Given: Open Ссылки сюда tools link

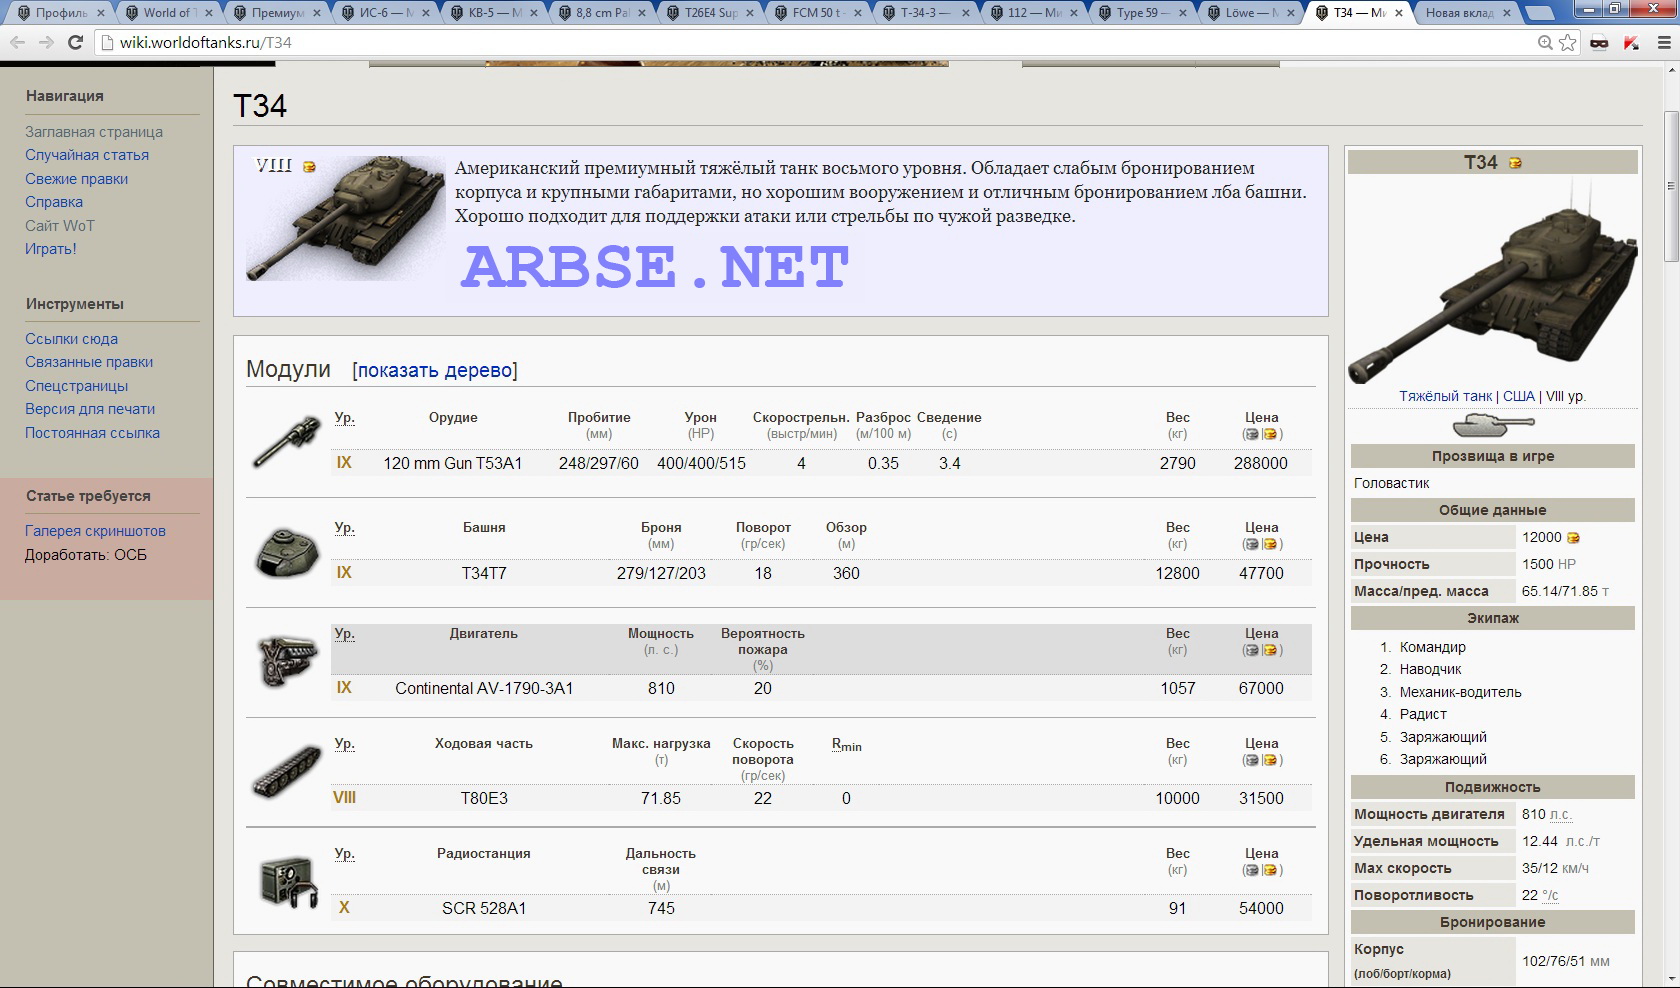Looking at the screenshot, I should [x=71, y=339].
